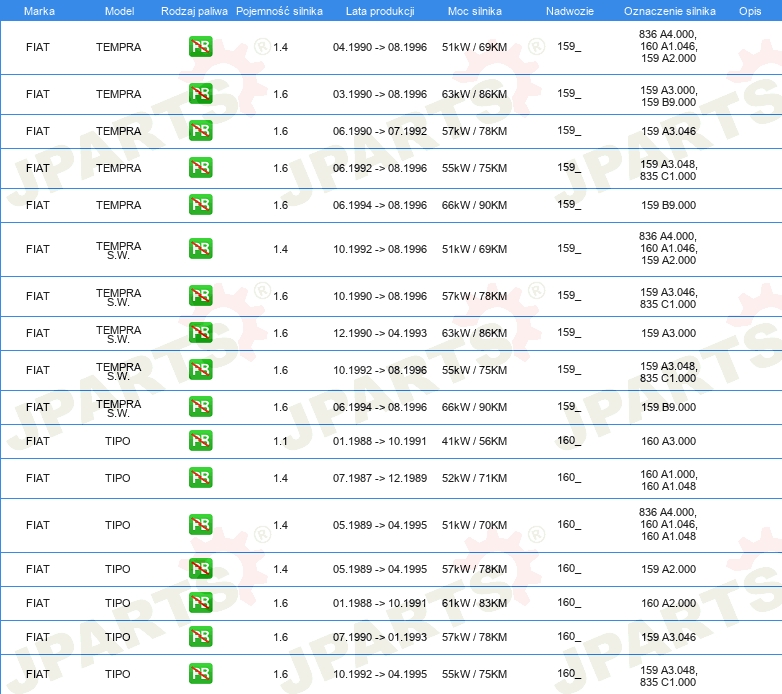Click FIAT brand in Tipo 41kW row
The height and width of the screenshot is (694, 782).
coord(38,441)
